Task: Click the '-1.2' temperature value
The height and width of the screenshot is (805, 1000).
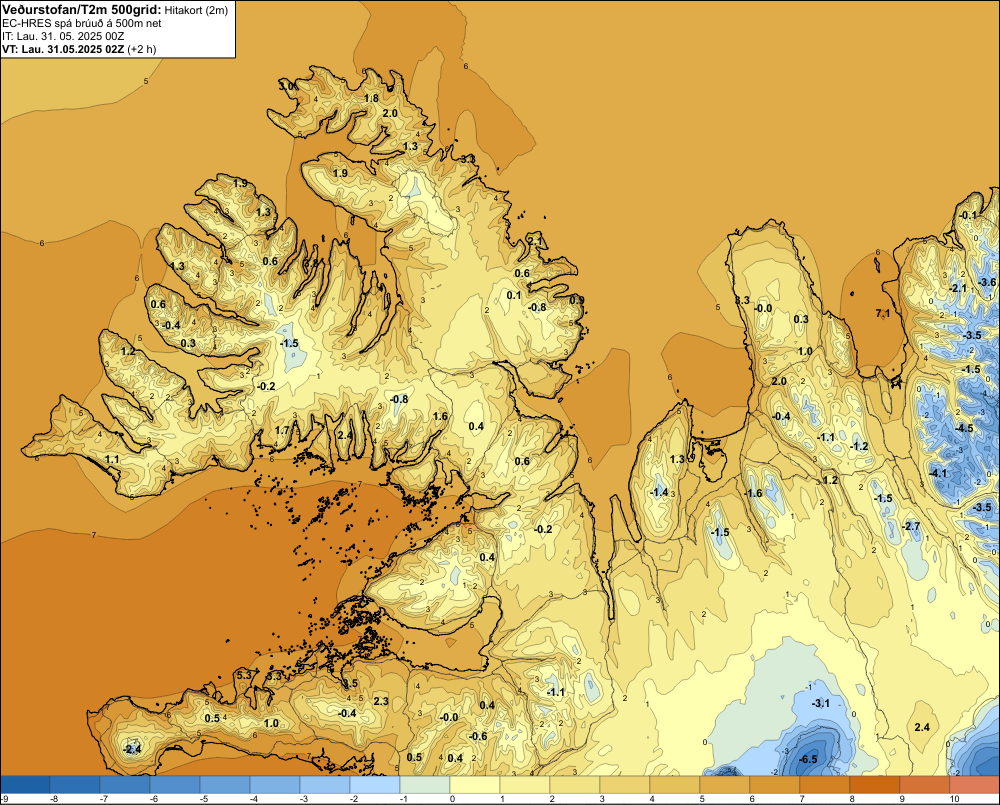Action: 859,446
